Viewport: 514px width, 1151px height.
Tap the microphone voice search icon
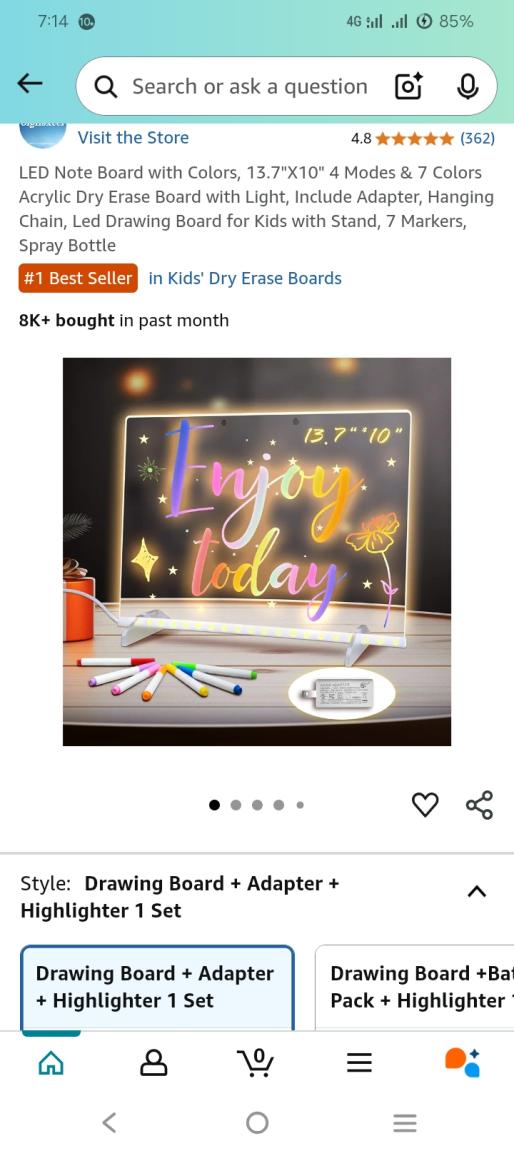[x=467, y=87]
